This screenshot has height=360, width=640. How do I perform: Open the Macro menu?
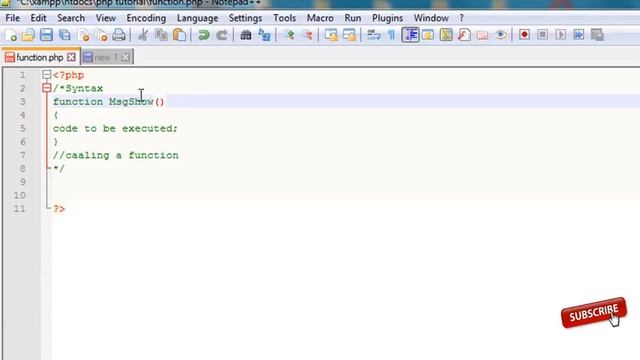click(320, 18)
